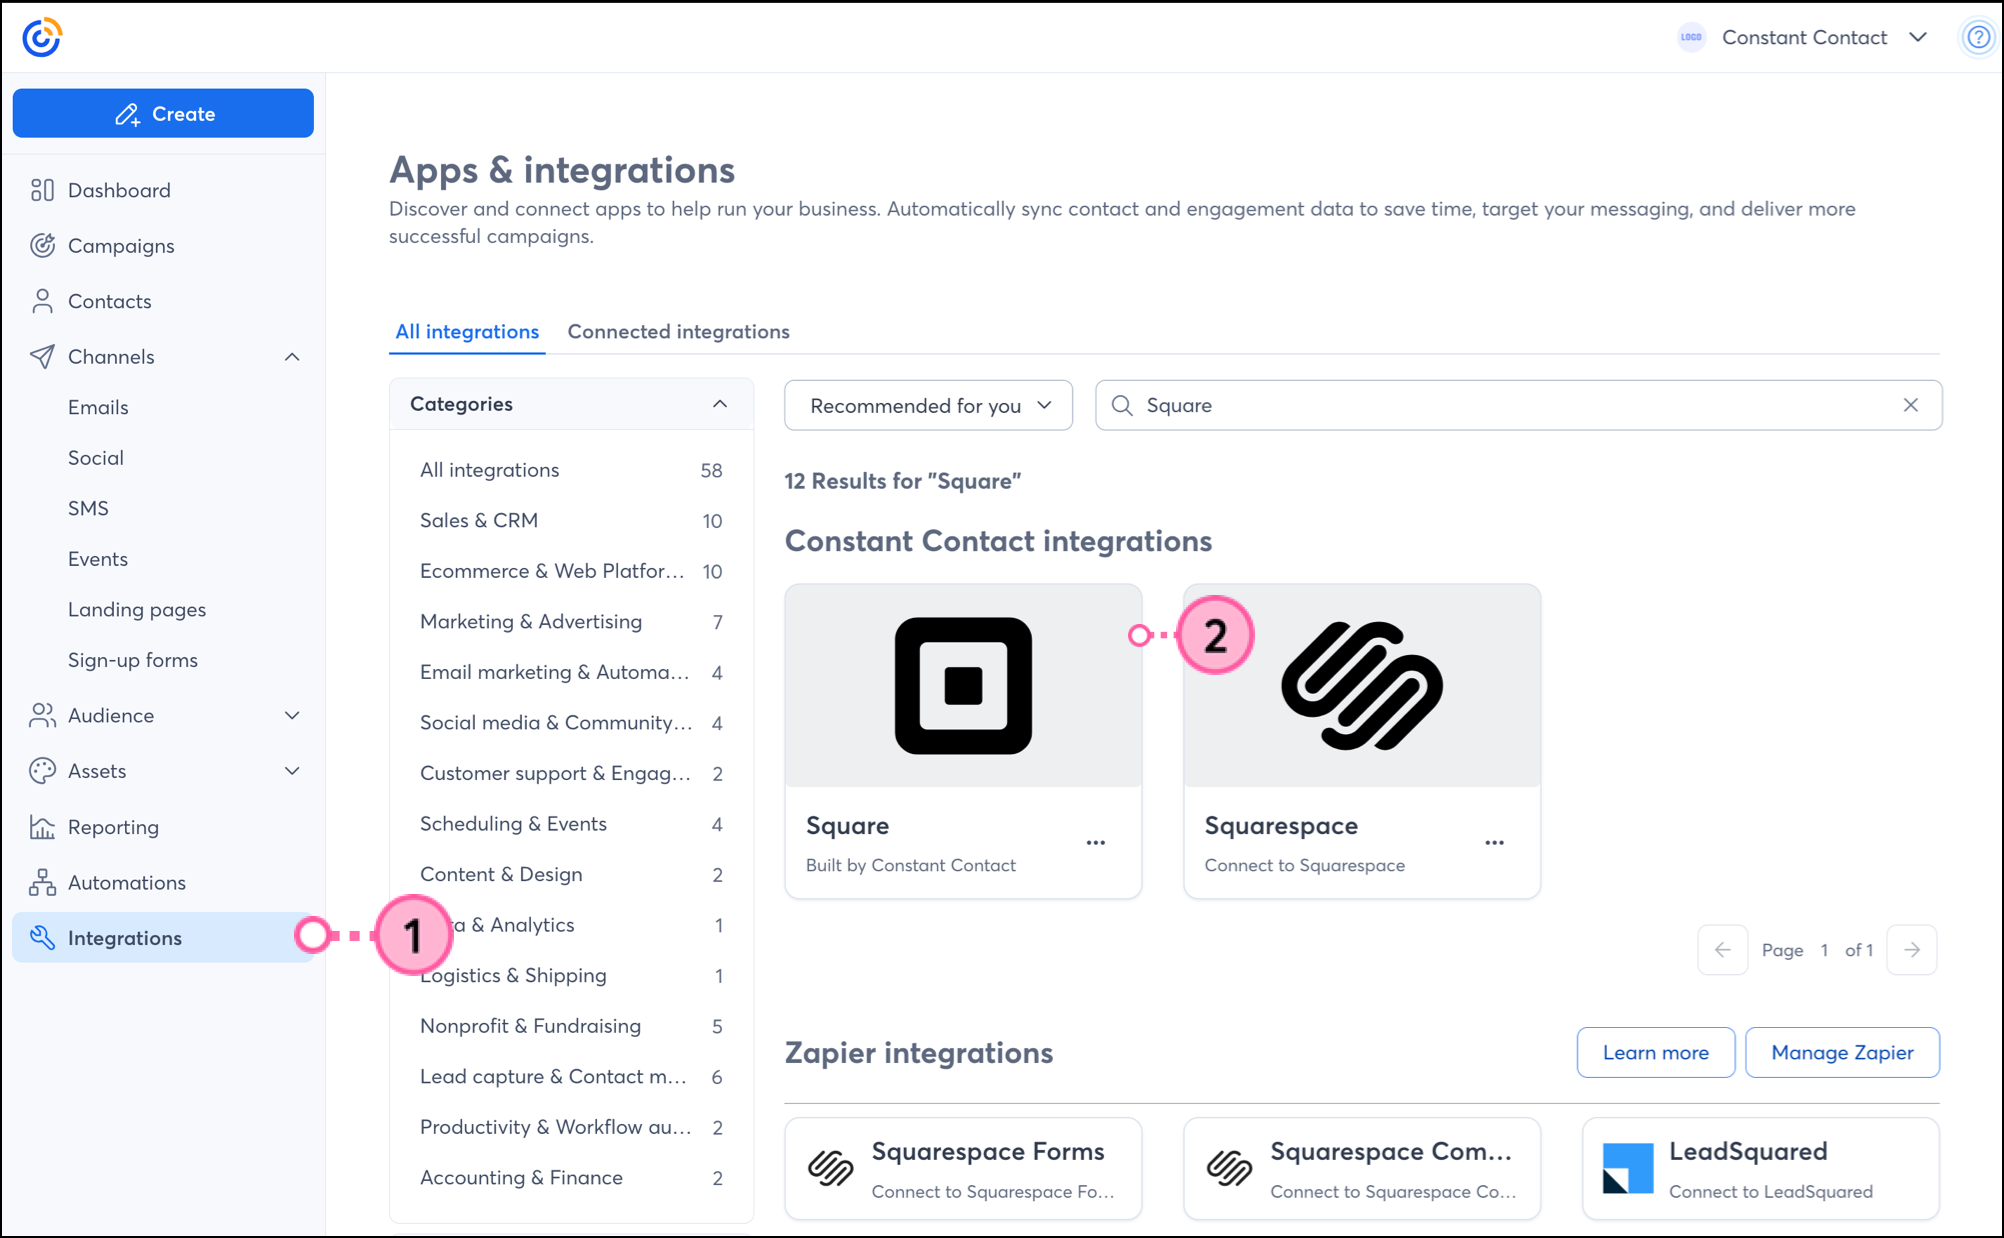Screen dimensions: 2004x1238
Task: Open Emails under Channels
Action: (98, 407)
